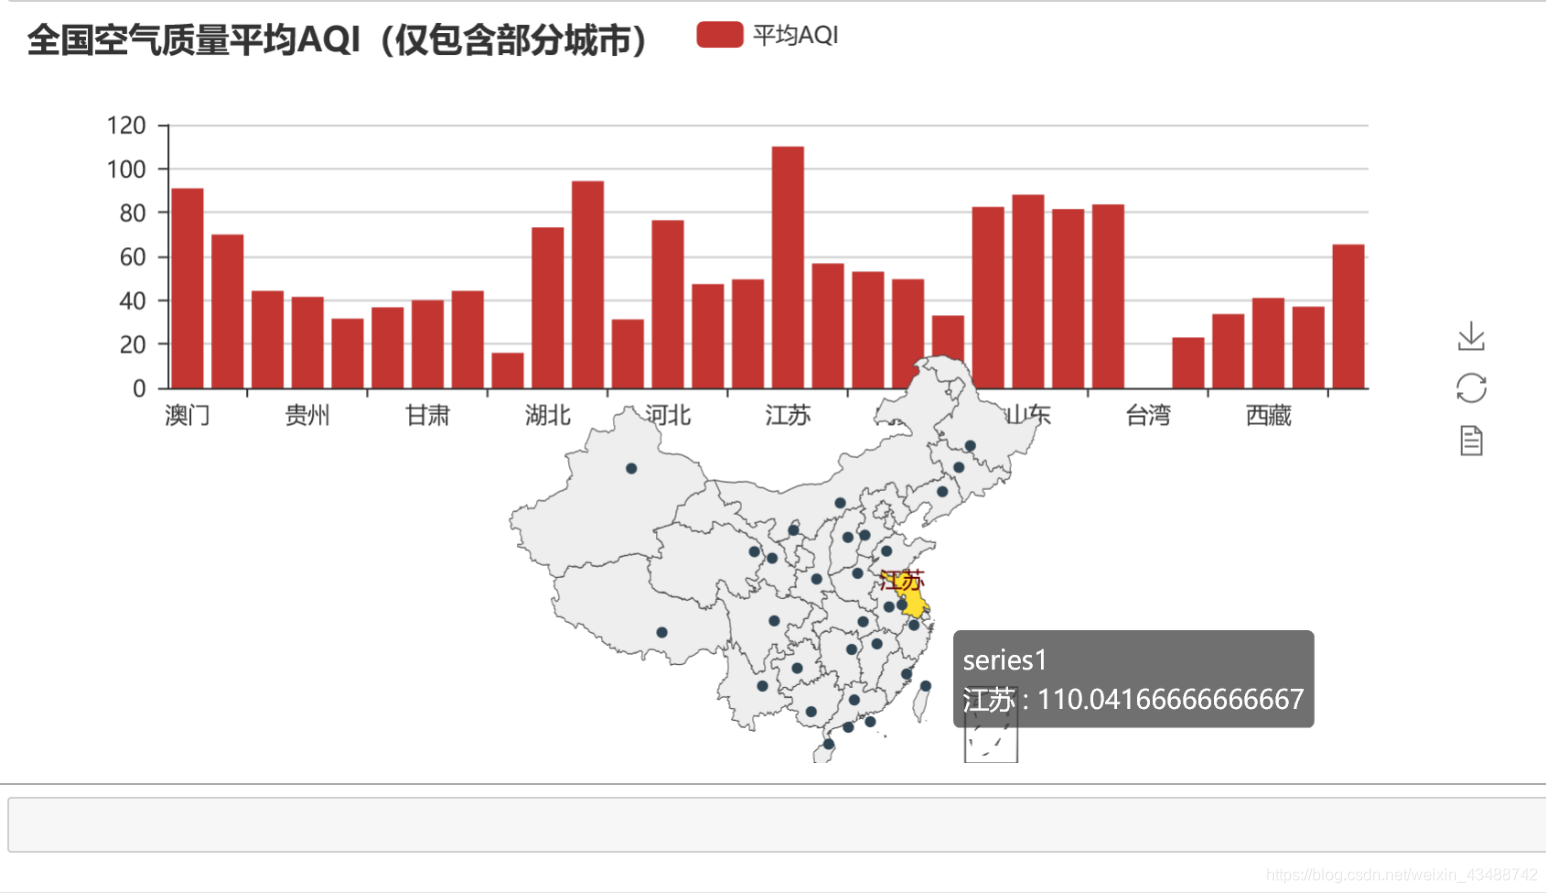Viewport: 1547px width, 893px height.
Task: Click the empty input cell below chart
Action: point(776,825)
